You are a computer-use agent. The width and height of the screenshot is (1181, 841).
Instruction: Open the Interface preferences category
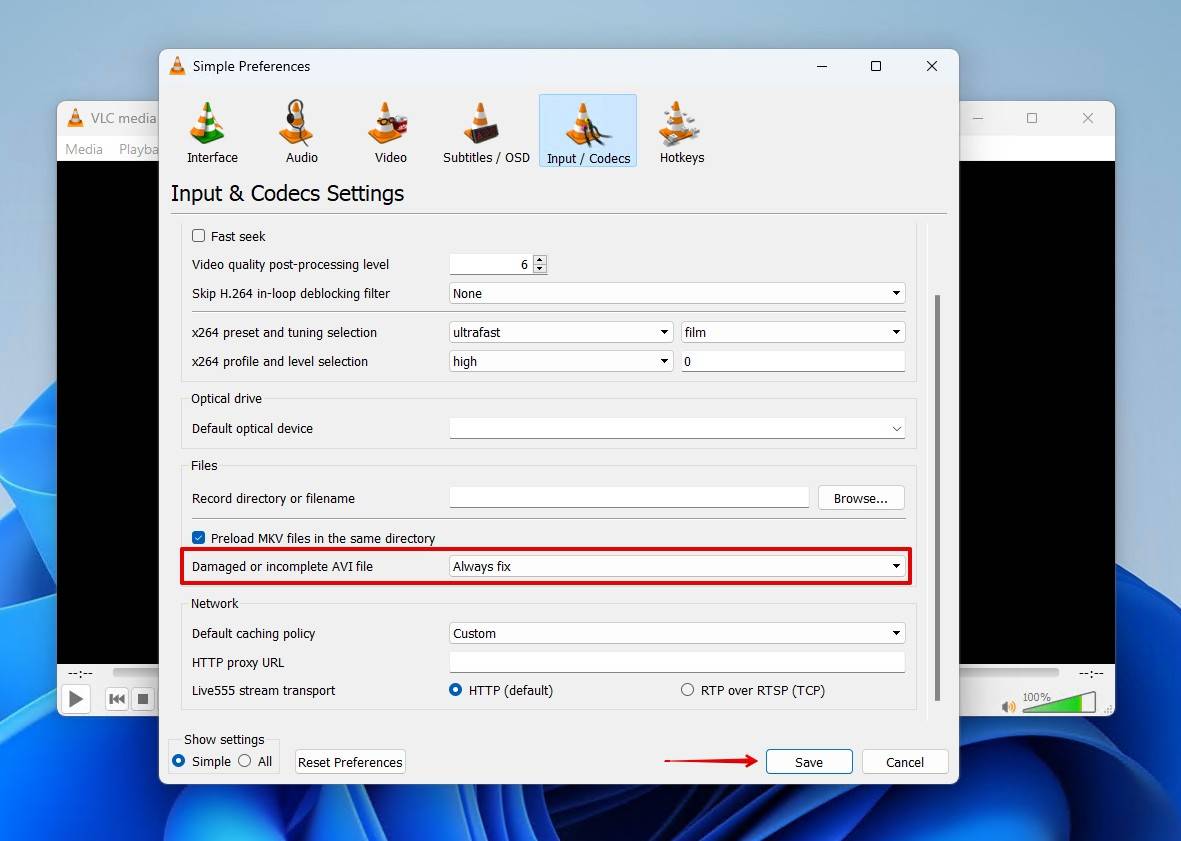click(x=212, y=132)
